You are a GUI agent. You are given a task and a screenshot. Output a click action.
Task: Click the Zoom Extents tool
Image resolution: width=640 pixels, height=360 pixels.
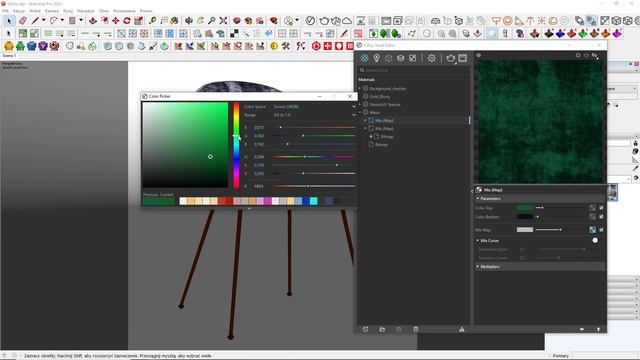(x=223, y=20)
